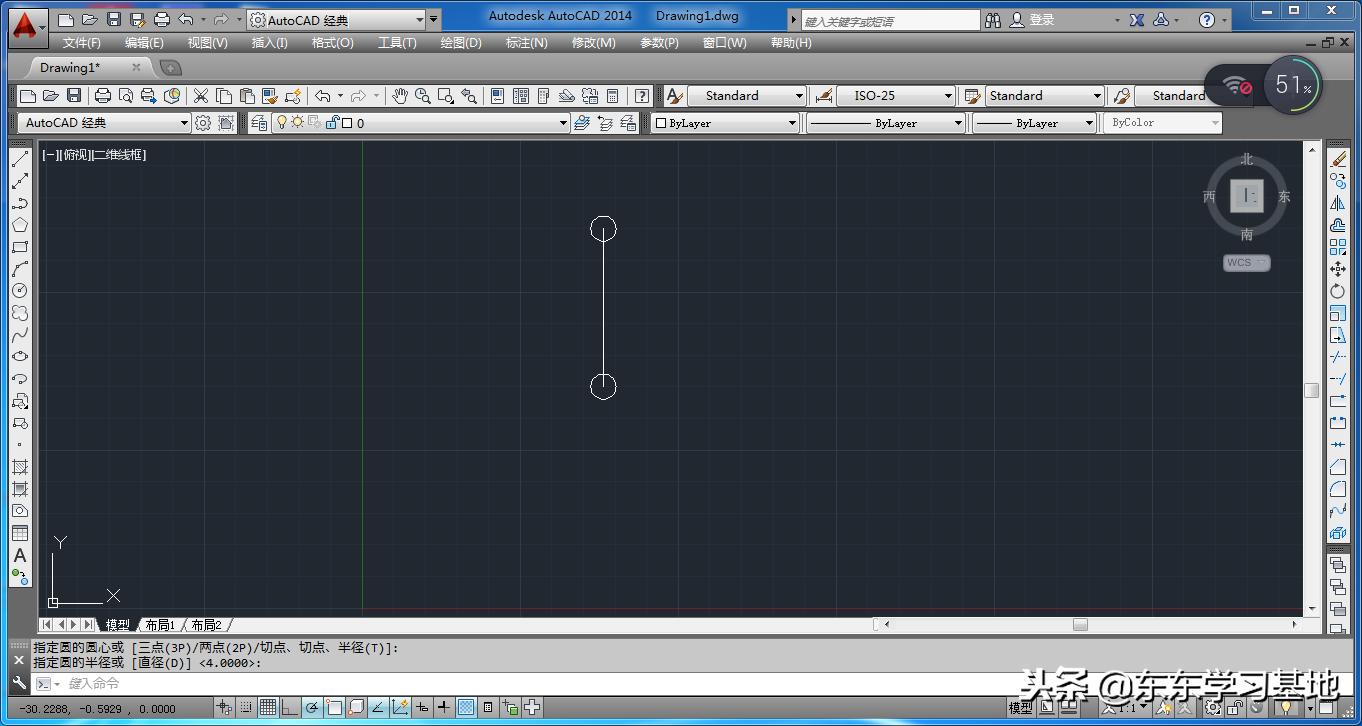The image size is (1362, 726).
Task: Open Layer Properties Manager icon
Action: click(260, 123)
